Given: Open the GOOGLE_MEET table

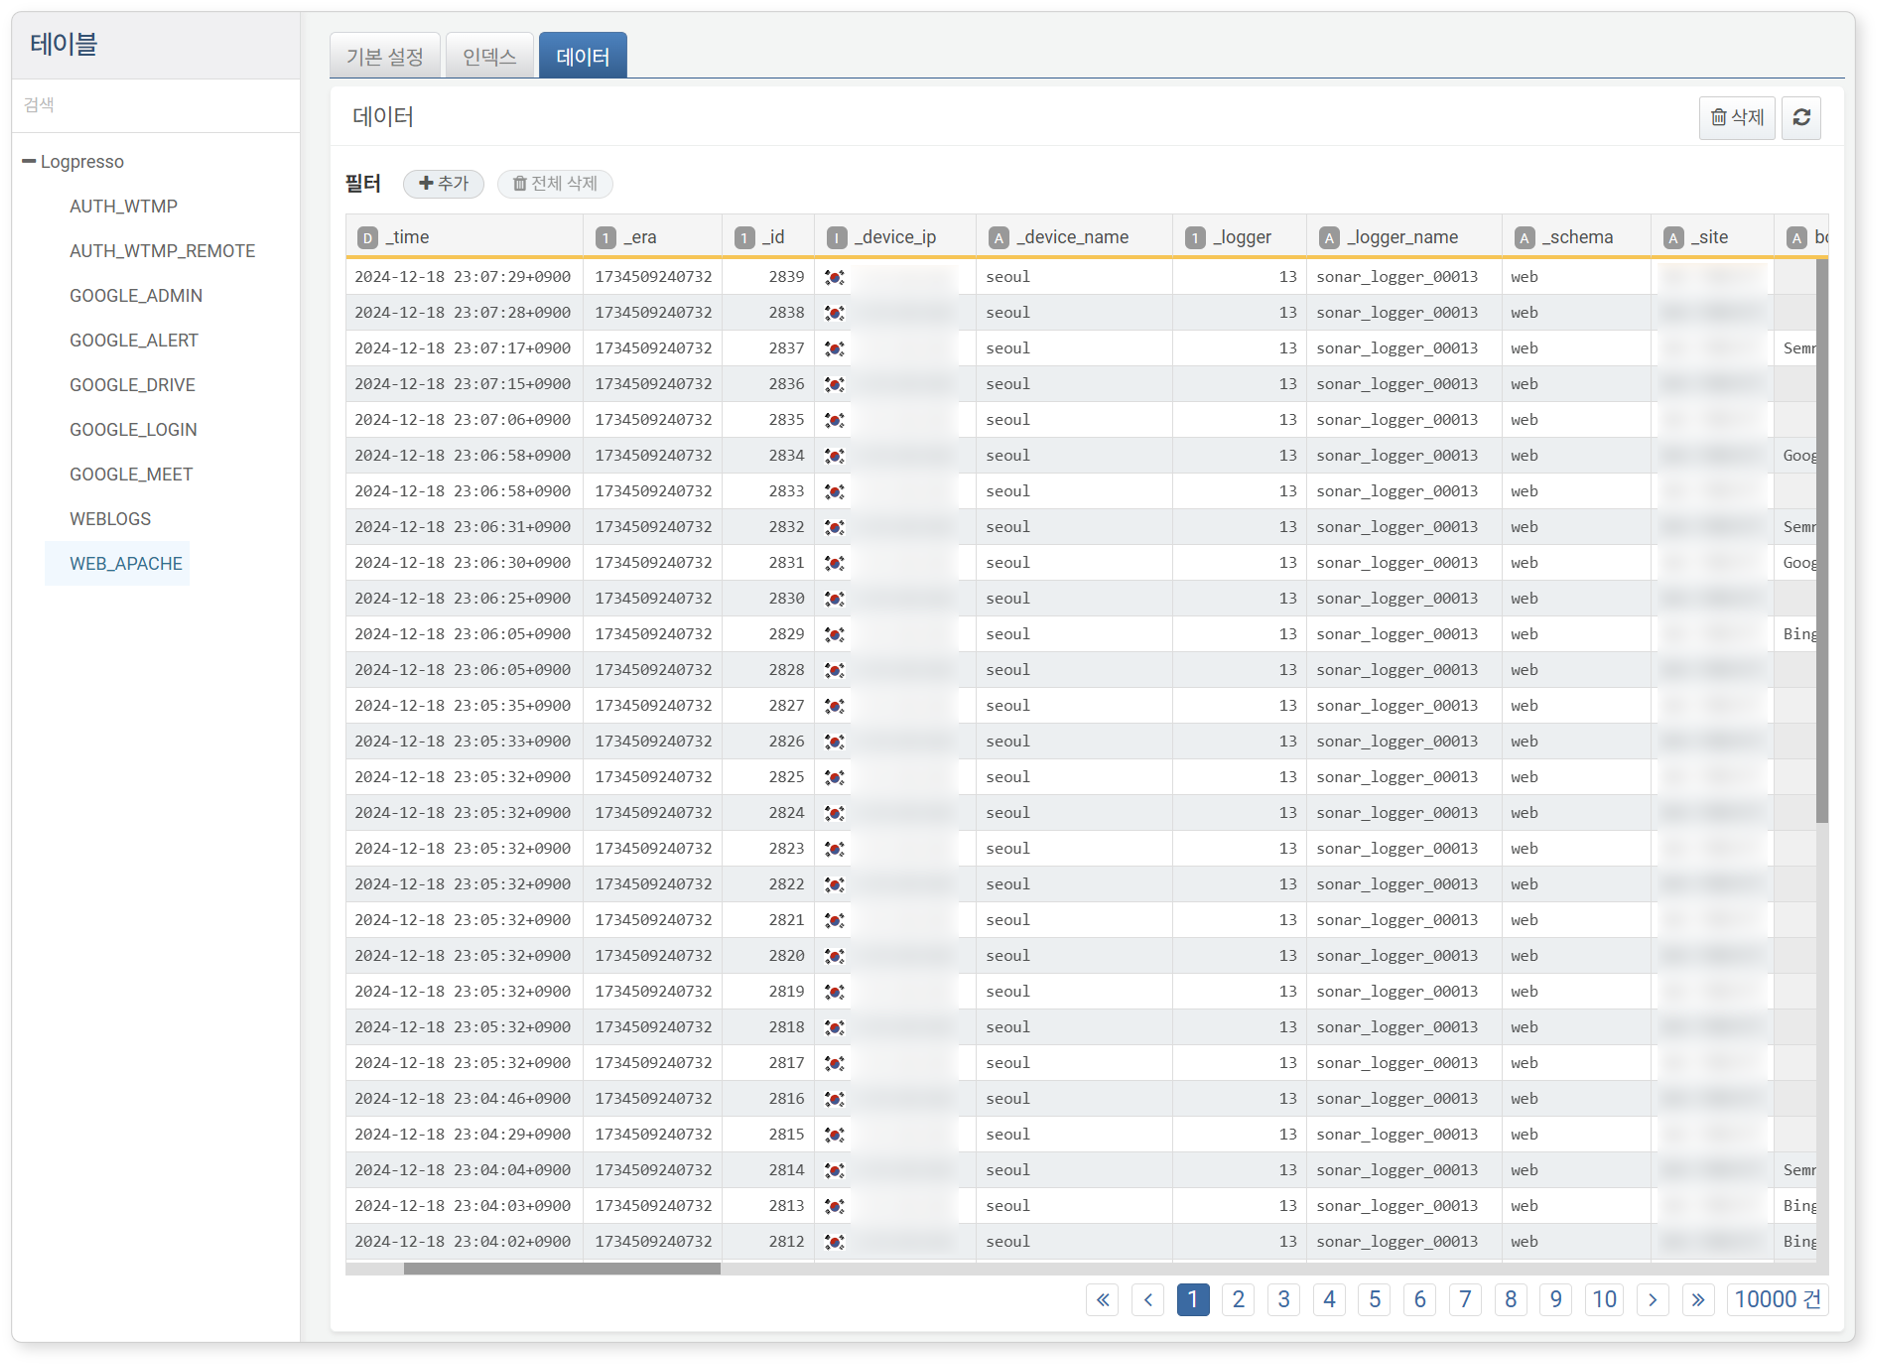Looking at the screenshot, I should pyautogui.click(x=131, y=475).
